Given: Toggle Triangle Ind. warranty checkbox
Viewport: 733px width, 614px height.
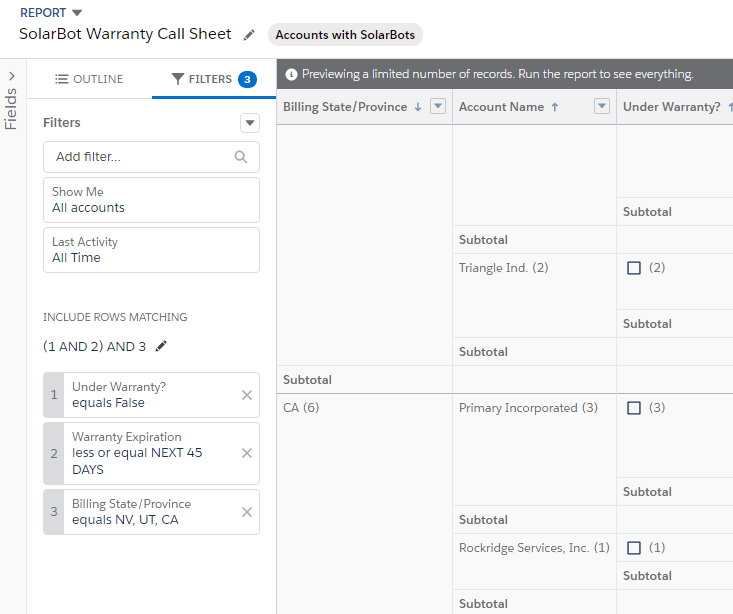Looking at the screenshot, I should point(633,268).
